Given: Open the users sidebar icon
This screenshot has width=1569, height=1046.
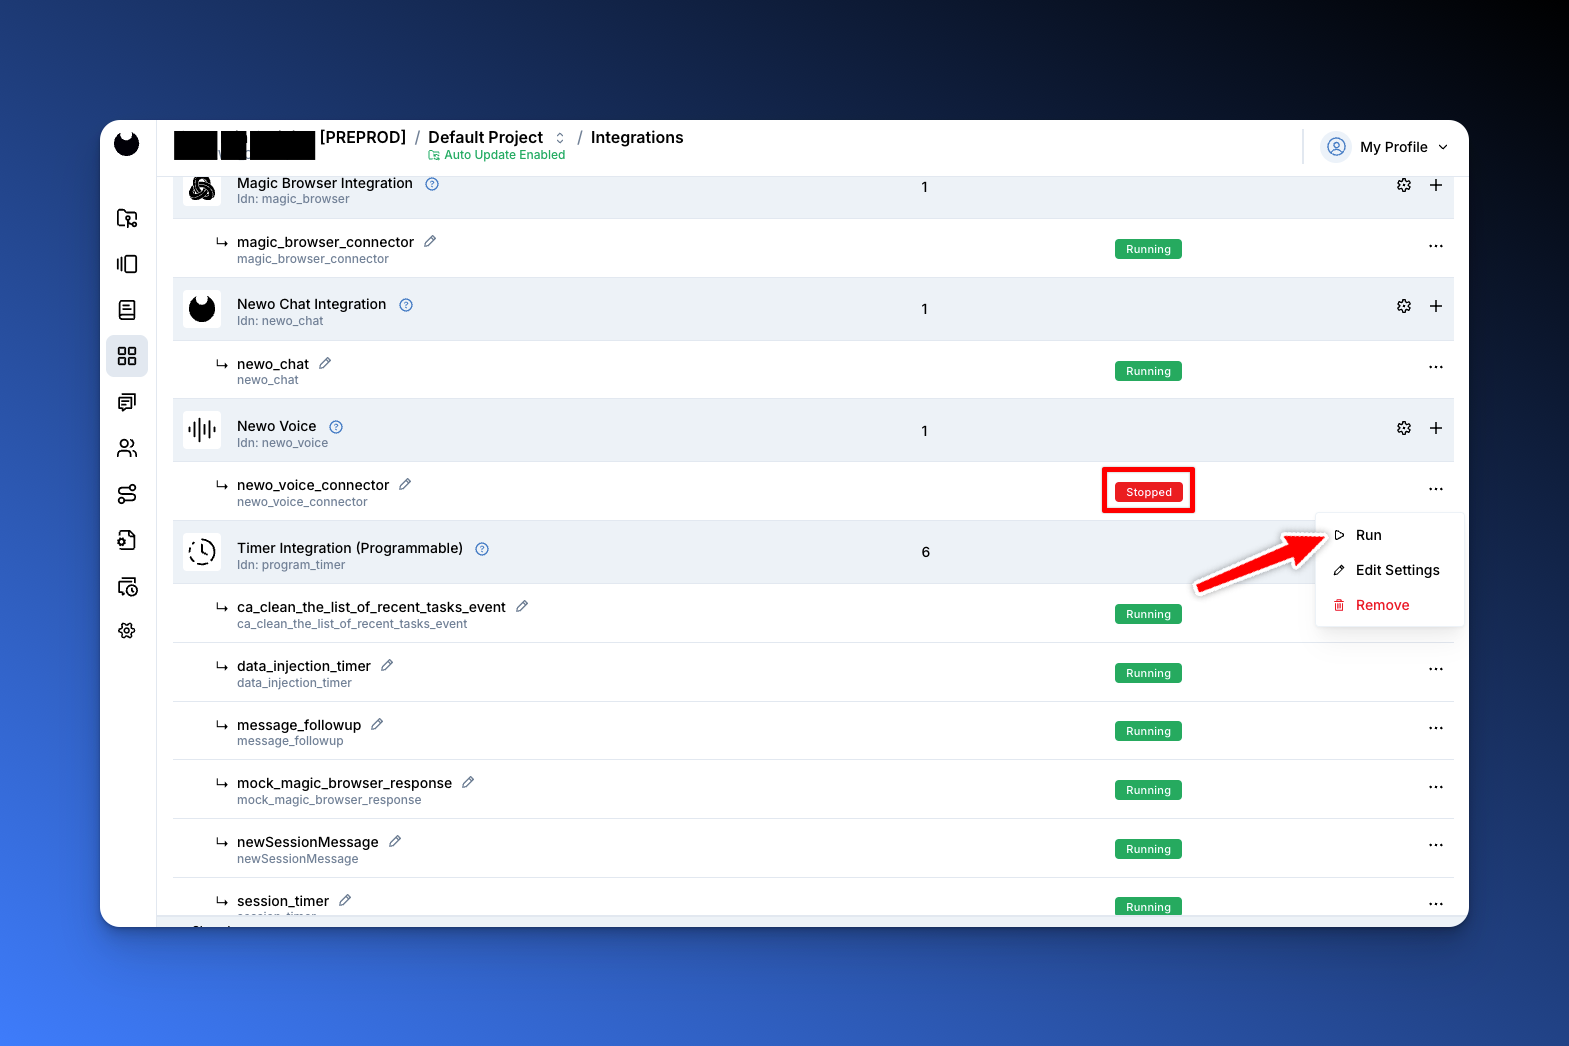Looking at the screenshot, I should (127, 448).
